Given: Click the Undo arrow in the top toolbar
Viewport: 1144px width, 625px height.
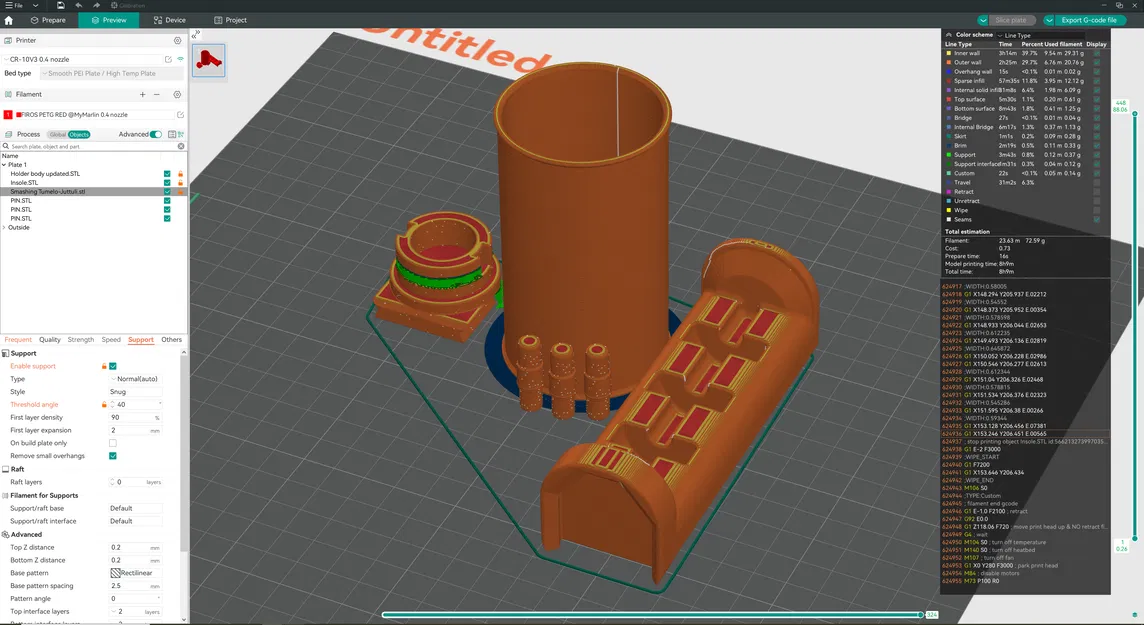Looking at the screenshot, I should [x=79, y=6].
